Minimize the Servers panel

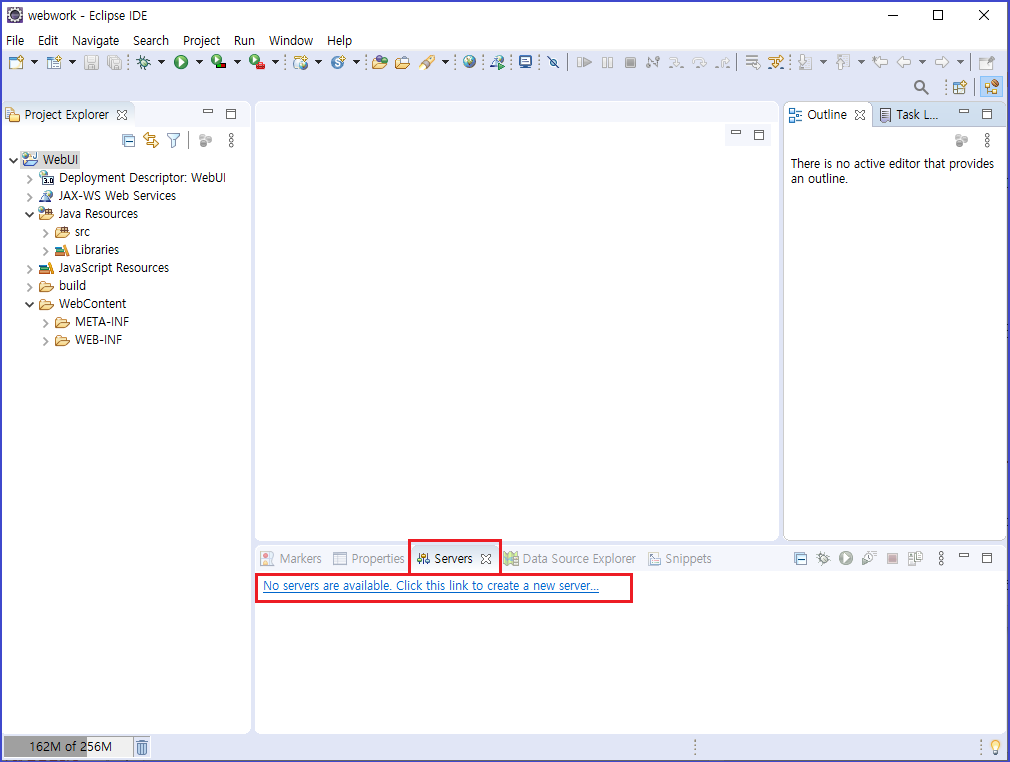(x=964, y=555)
